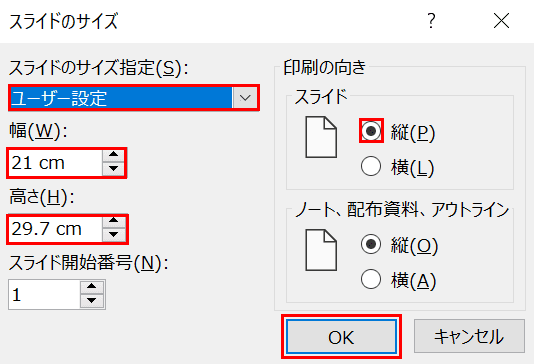Image resolution: width=534 pixels, height=364 pixels.
Task: Select 横(L) landscape for slides
Action: coord(371,167)
